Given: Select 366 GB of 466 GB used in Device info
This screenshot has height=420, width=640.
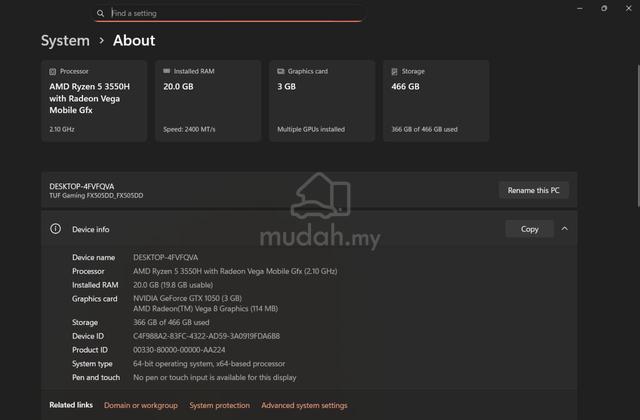Looking at the screenshot, I should click(x=171, y=322).
